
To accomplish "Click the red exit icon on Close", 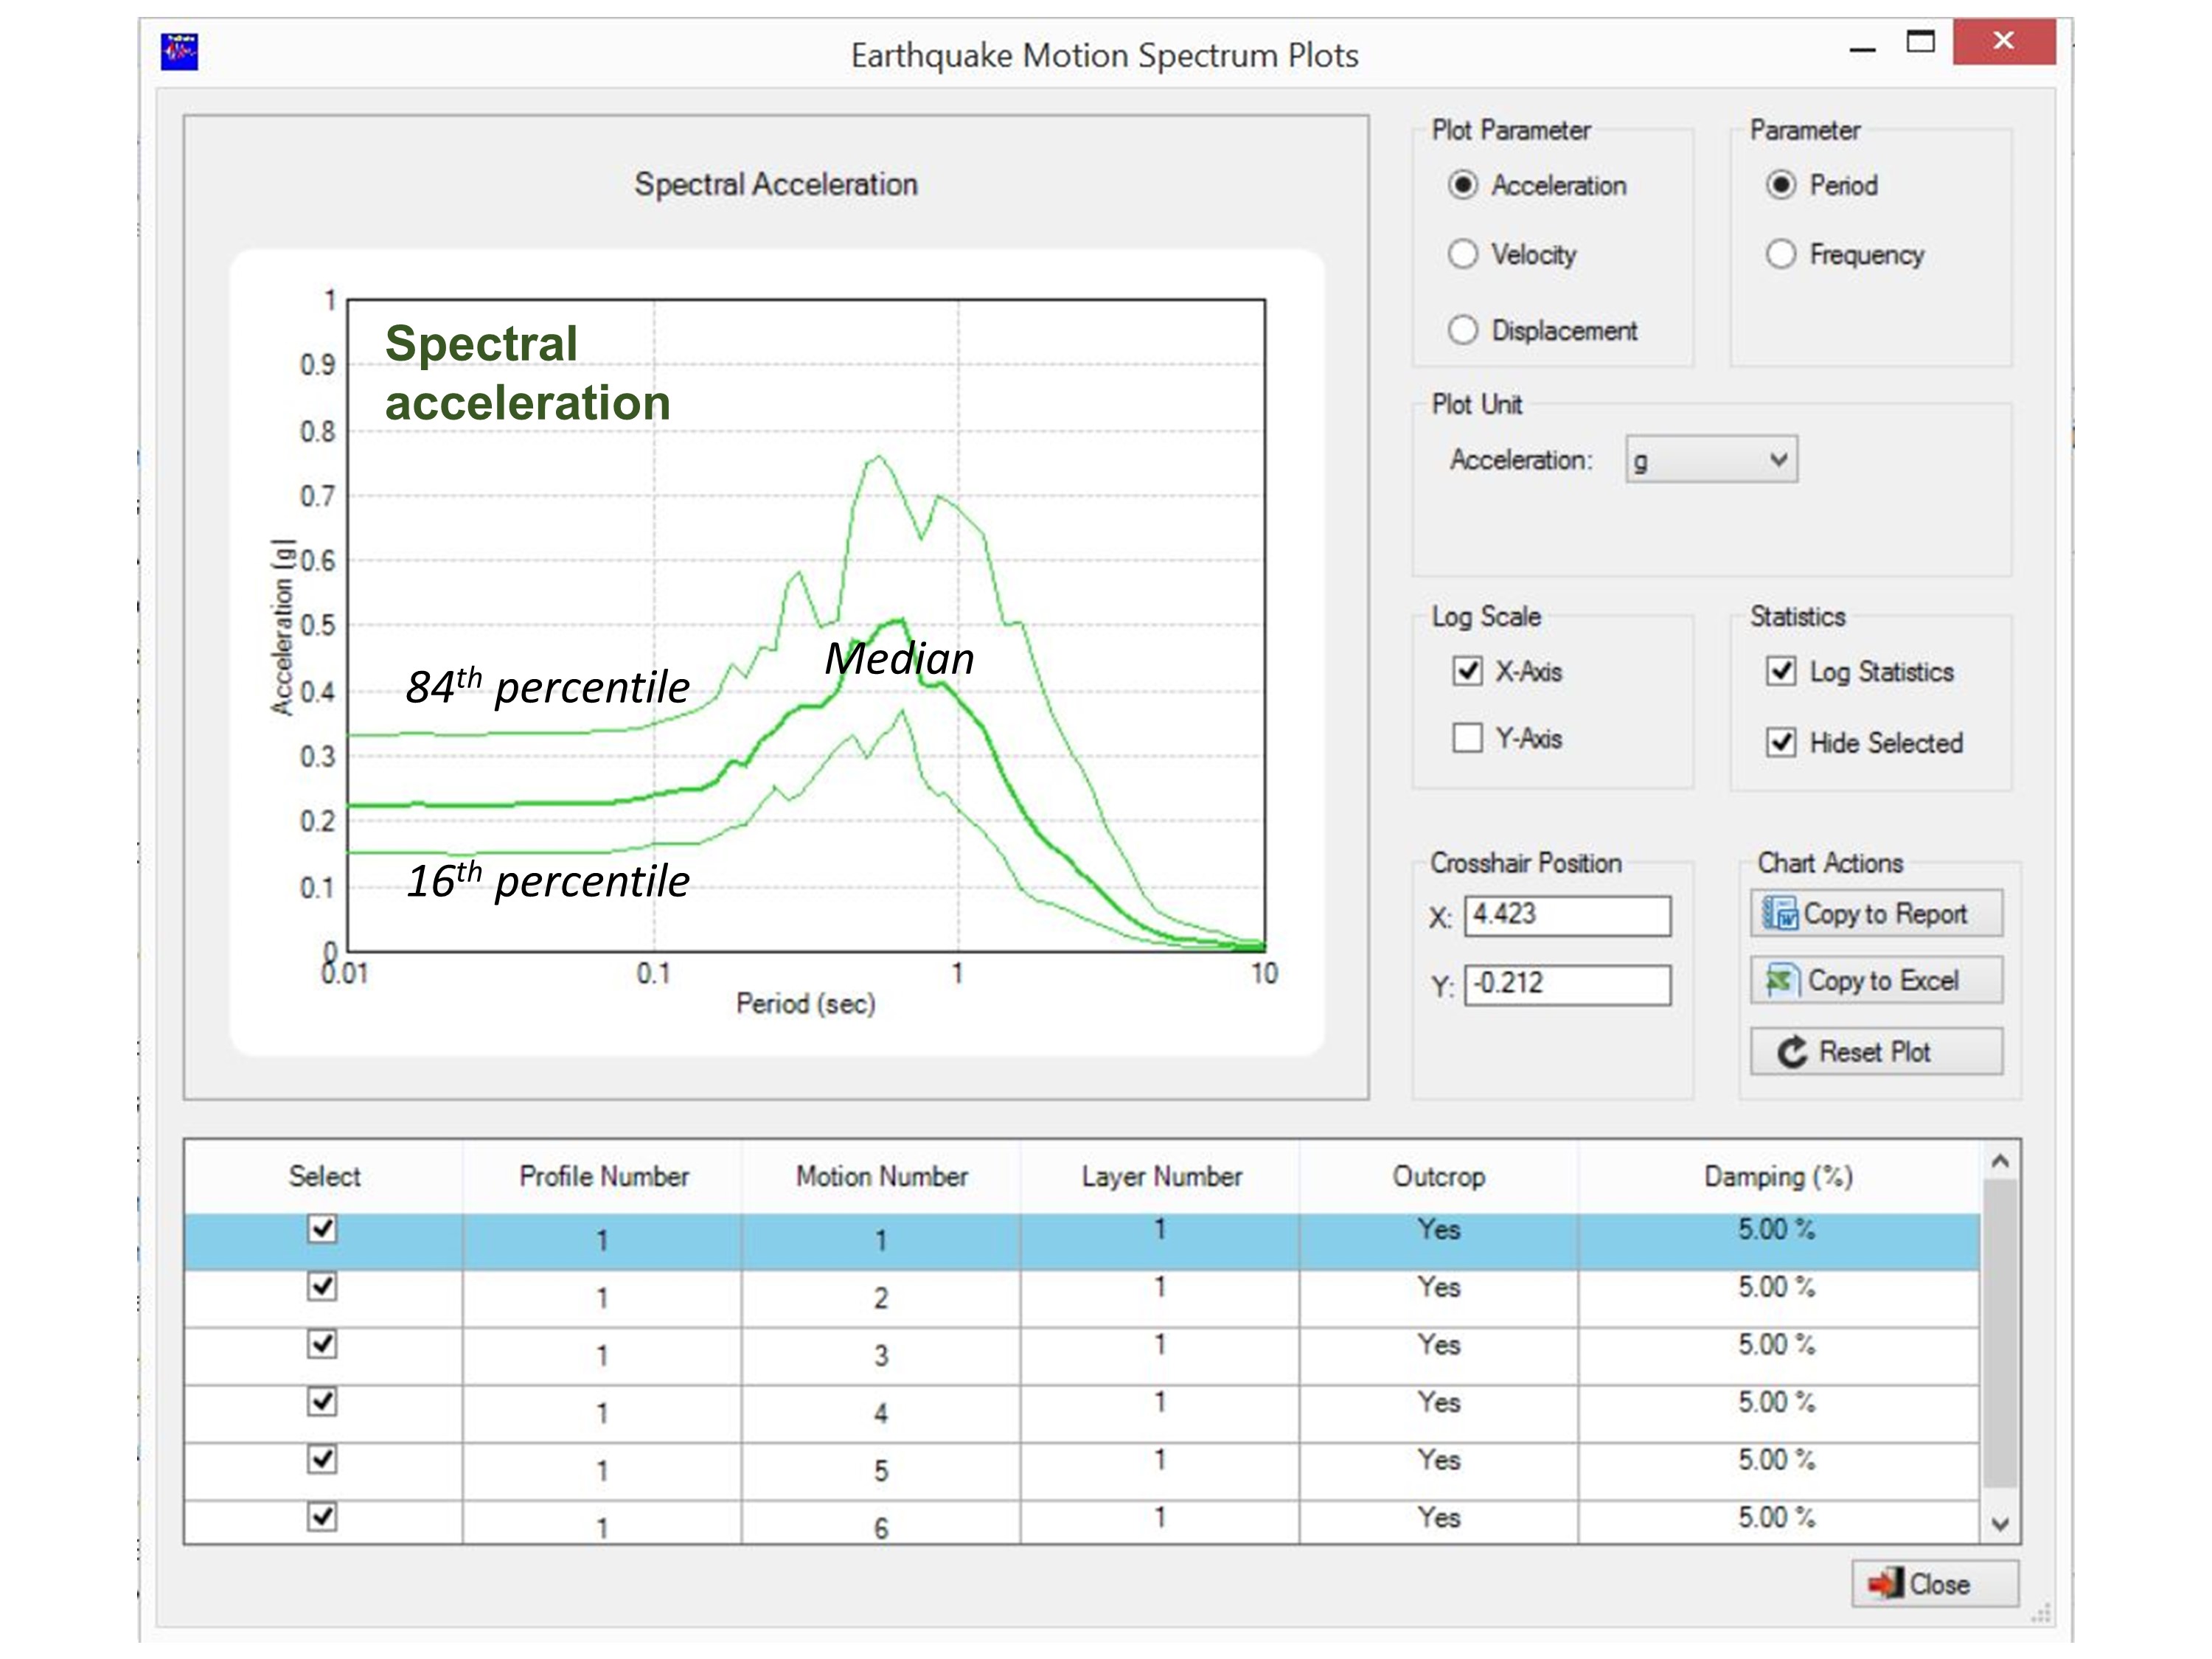I will (1885, 1584).
